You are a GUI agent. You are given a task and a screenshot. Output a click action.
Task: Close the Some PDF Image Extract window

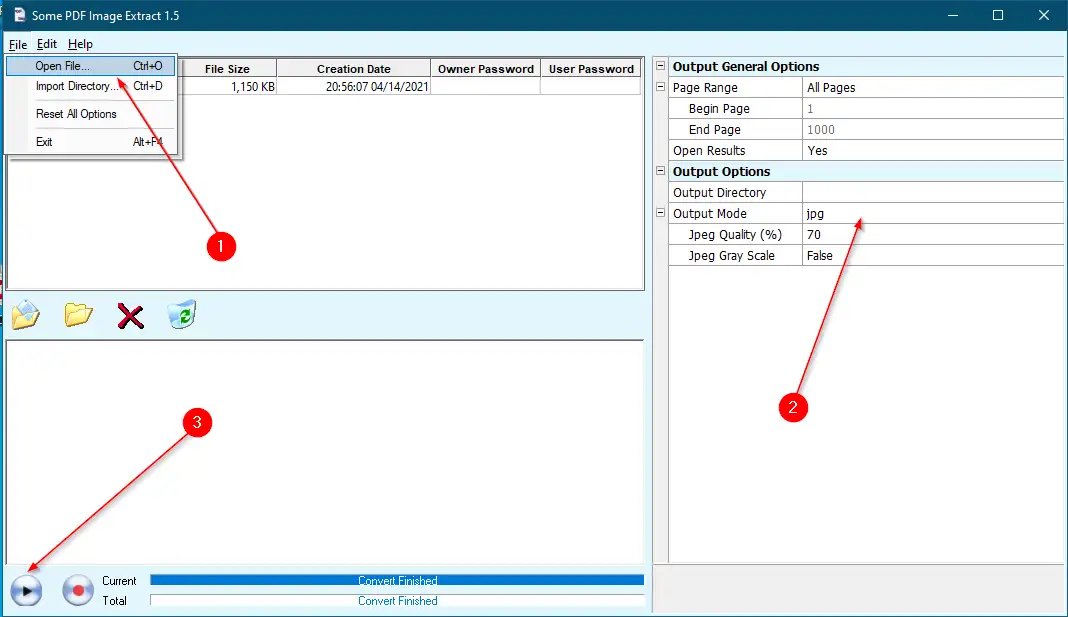click(x=1043, y=15)
